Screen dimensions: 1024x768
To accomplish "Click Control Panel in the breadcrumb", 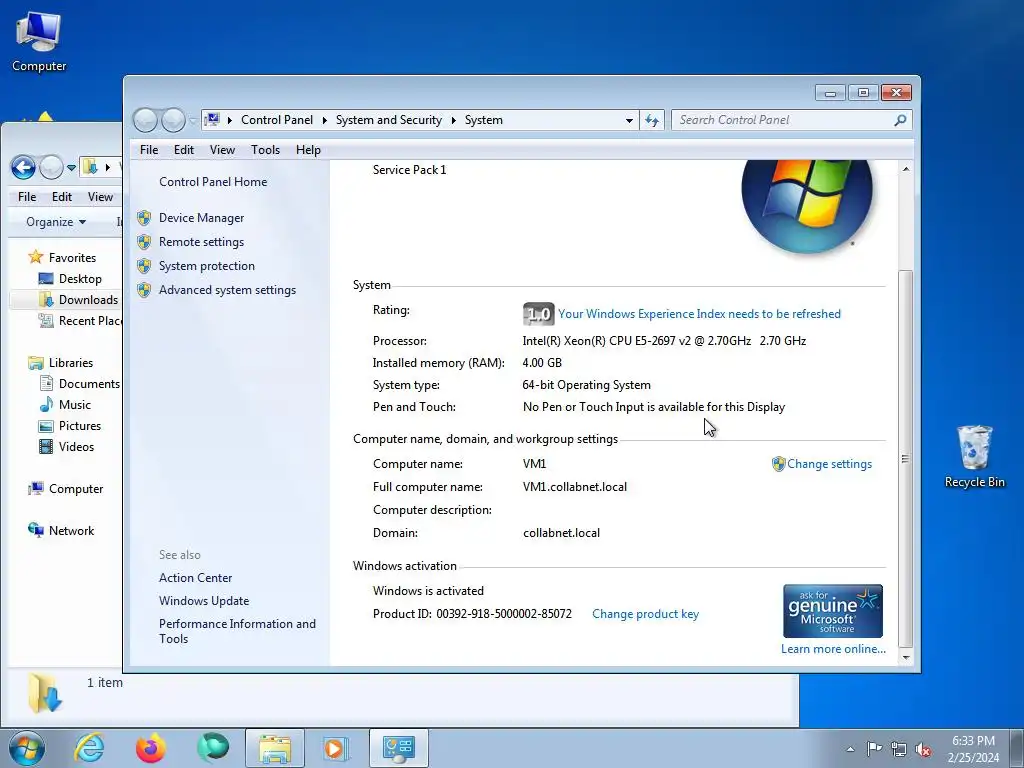I will pyautogui.click(x=277, y=120).
